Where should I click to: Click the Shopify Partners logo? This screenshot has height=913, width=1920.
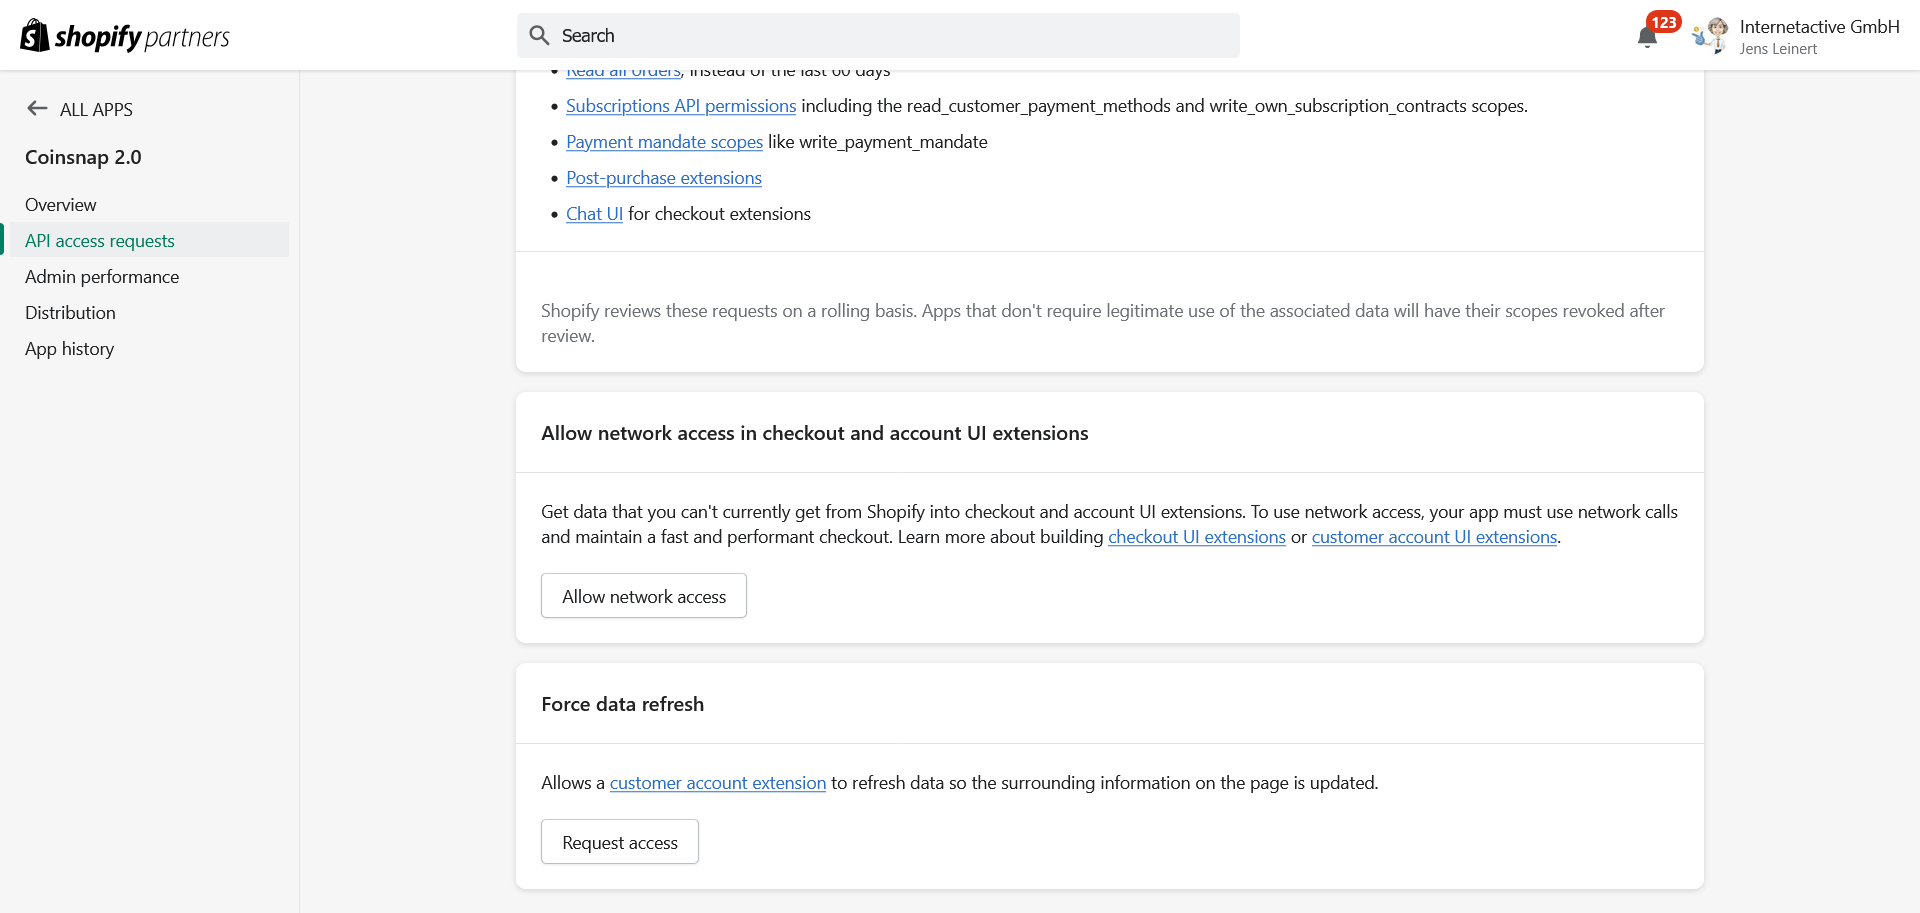click(x=125, y=36)
